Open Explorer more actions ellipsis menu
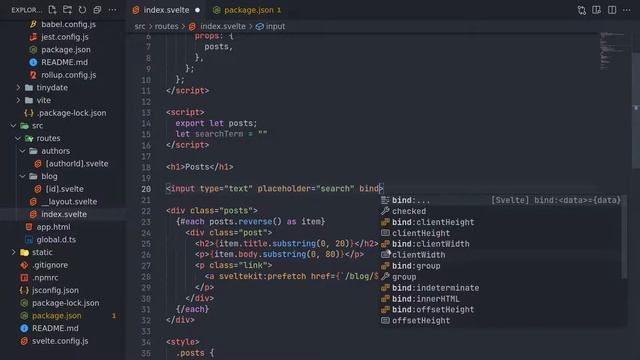The height and width of the screenshot is (360, 640). click(112, 10)
